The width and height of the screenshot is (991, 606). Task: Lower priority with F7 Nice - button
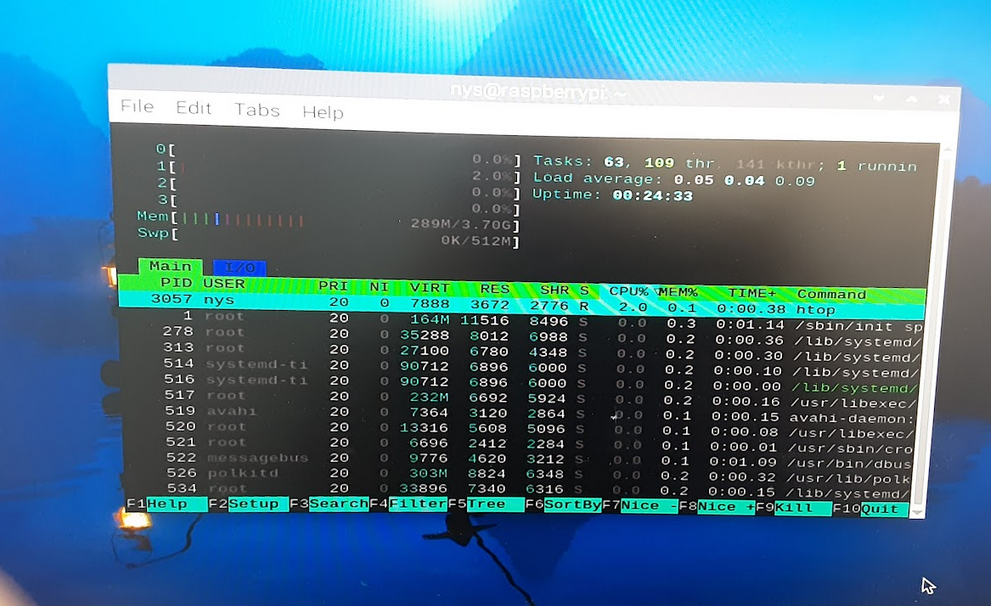pyautogui.click(x=640, y=506)
